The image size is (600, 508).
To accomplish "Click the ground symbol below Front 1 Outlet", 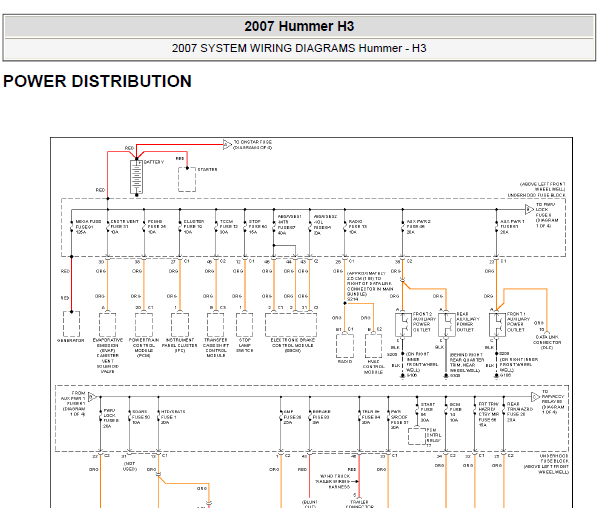I will [497, 376].
